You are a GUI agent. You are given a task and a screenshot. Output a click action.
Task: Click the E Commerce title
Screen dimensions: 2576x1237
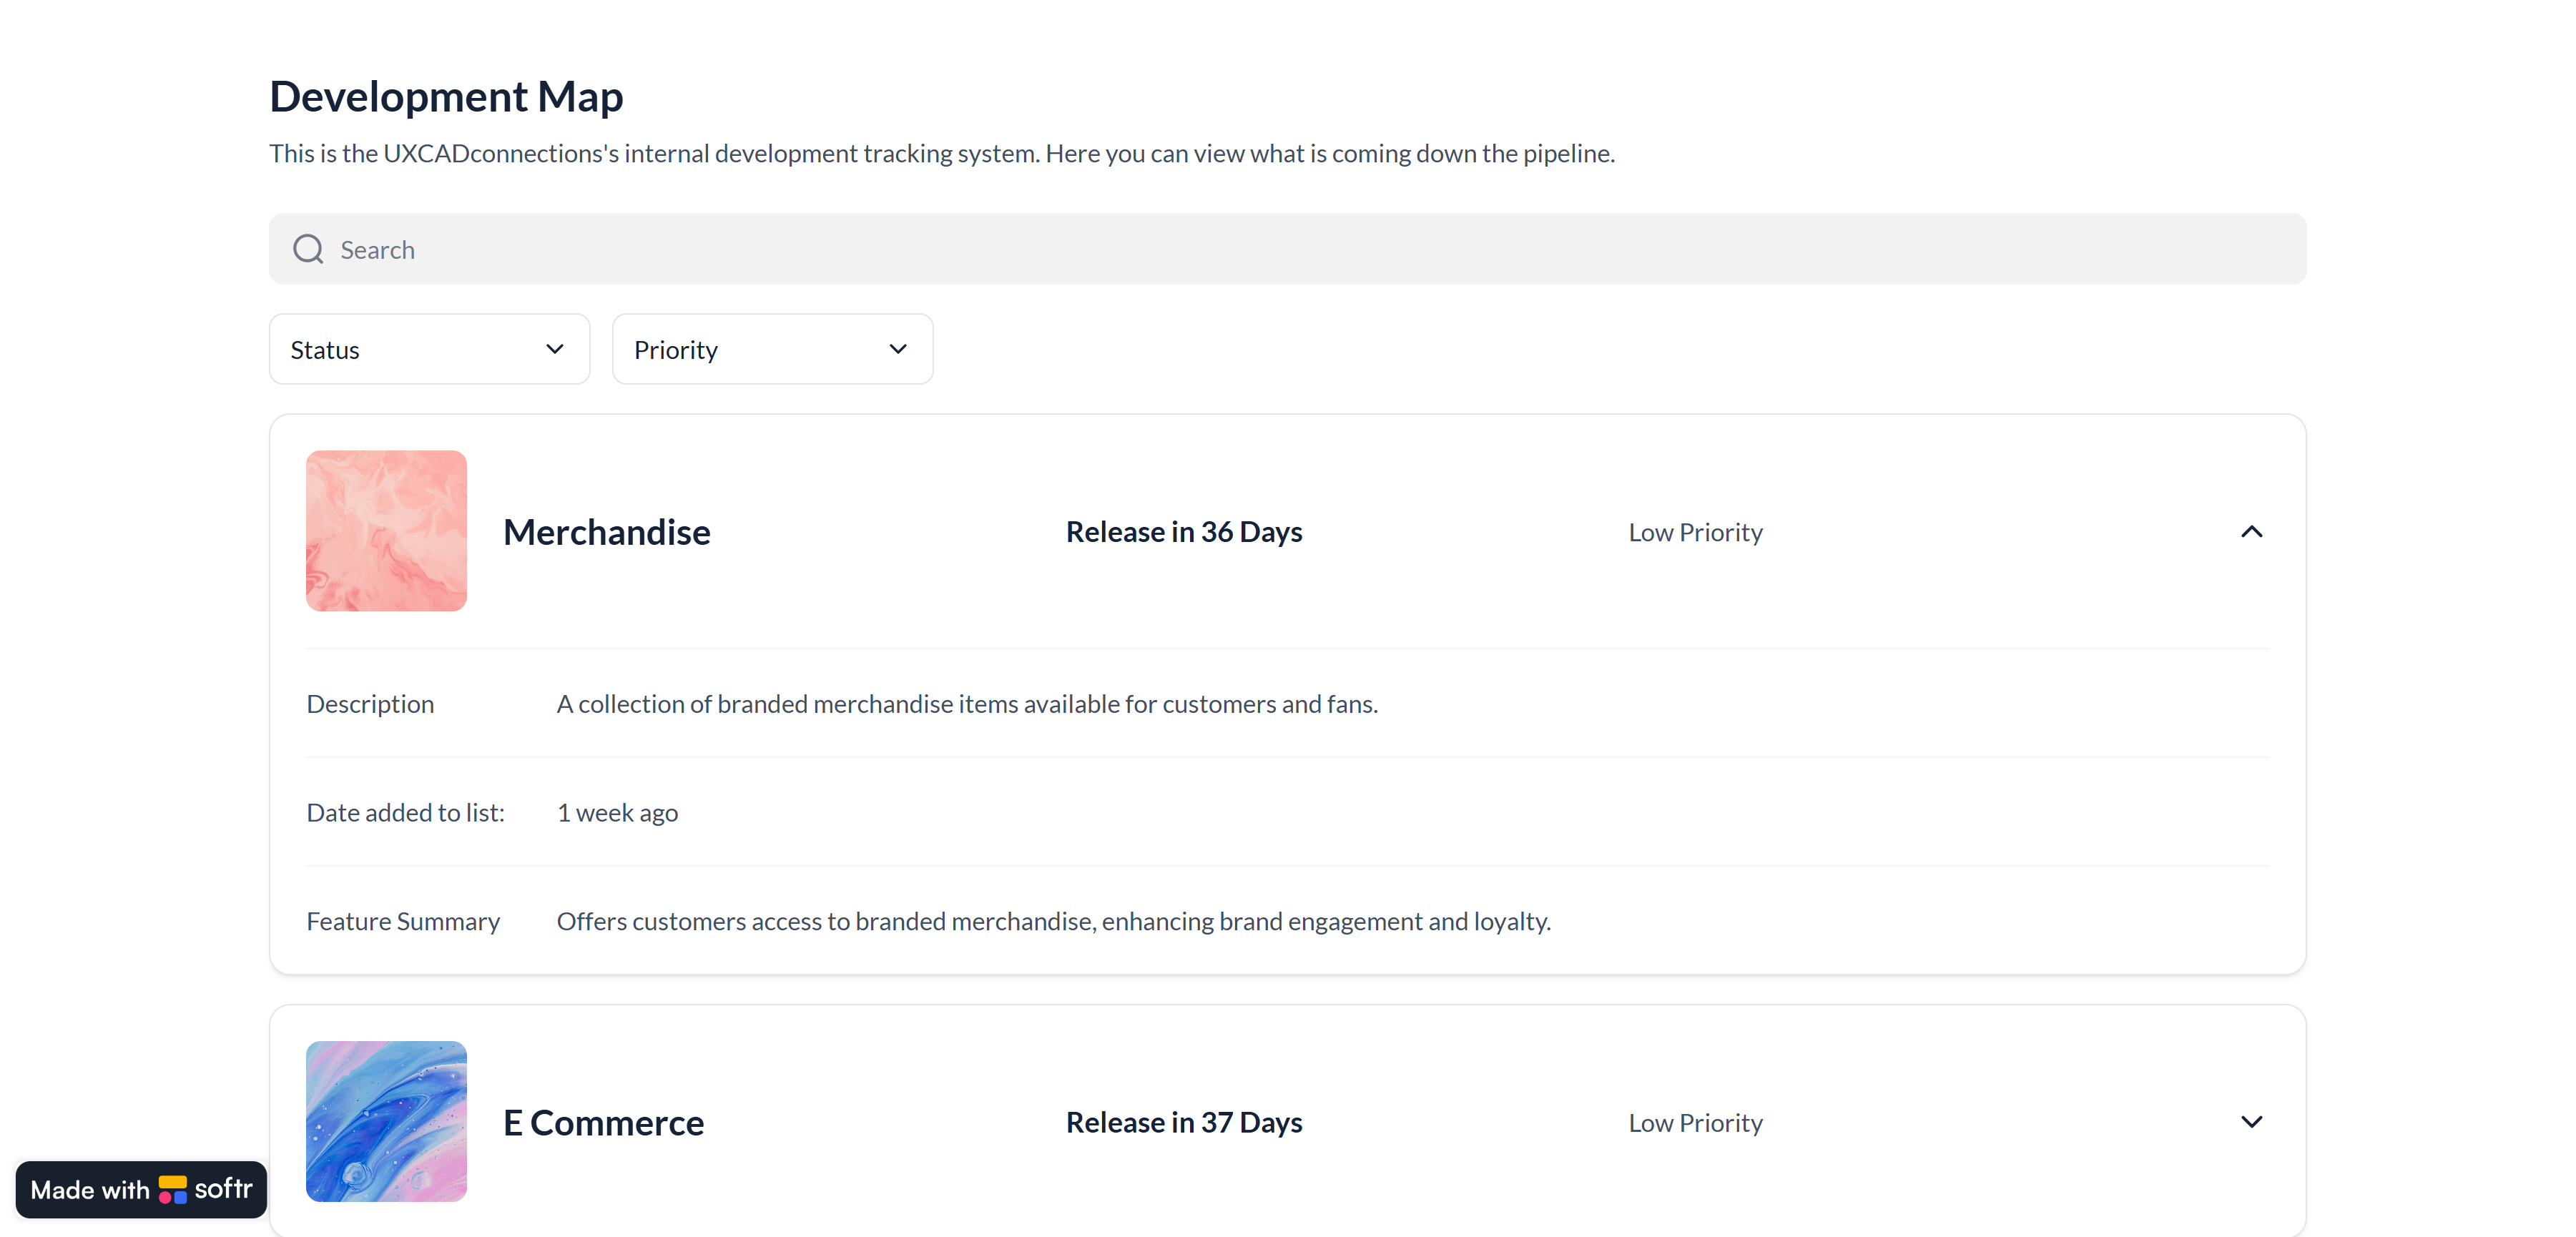click(x=603, y=1123)
